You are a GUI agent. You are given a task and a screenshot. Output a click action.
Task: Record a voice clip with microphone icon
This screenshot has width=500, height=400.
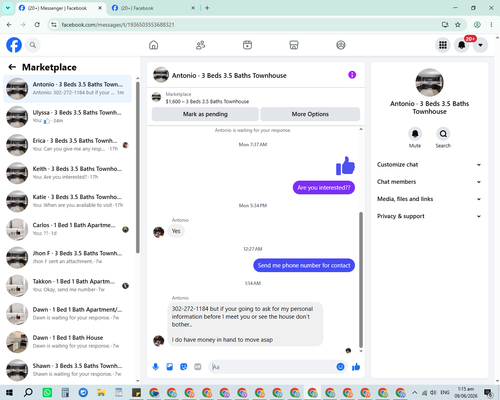156,367
